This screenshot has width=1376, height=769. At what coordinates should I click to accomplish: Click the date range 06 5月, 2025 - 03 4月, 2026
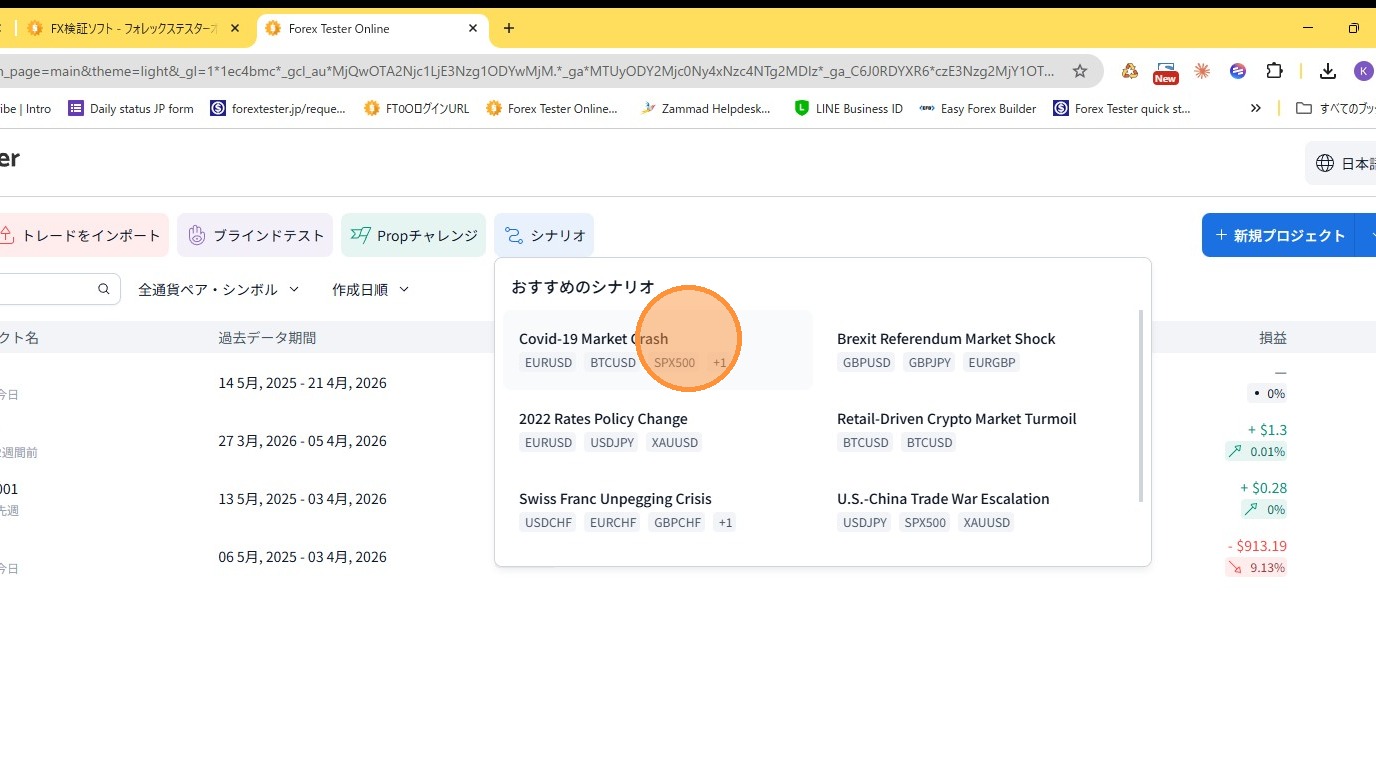click(x=302, y=557)
